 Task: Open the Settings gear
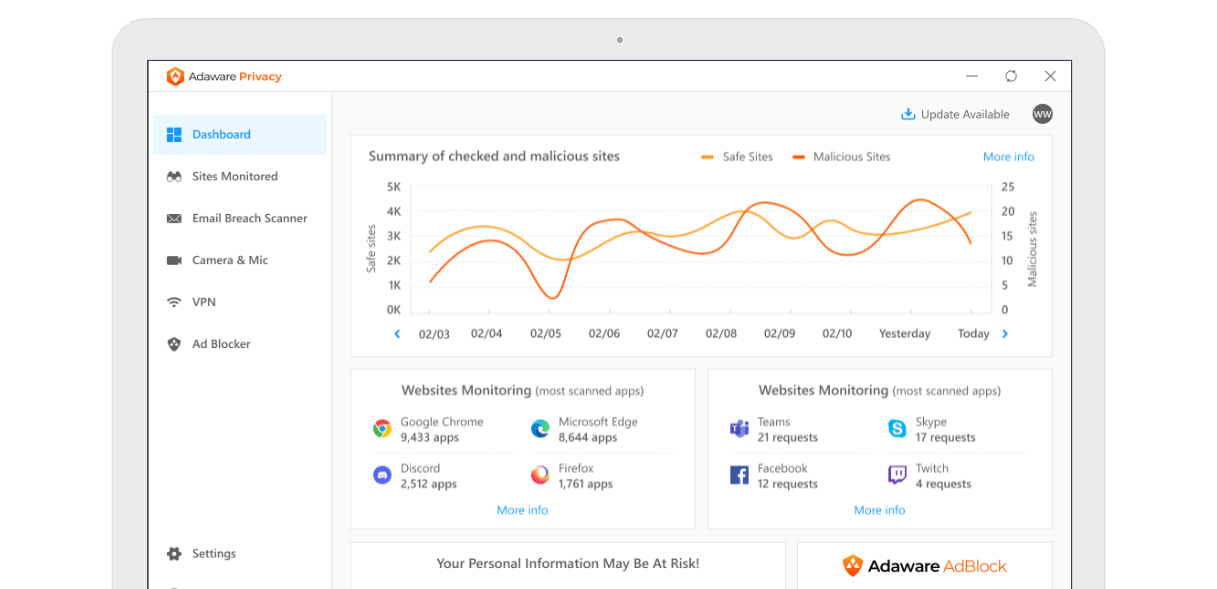click(x=172, y=553)
